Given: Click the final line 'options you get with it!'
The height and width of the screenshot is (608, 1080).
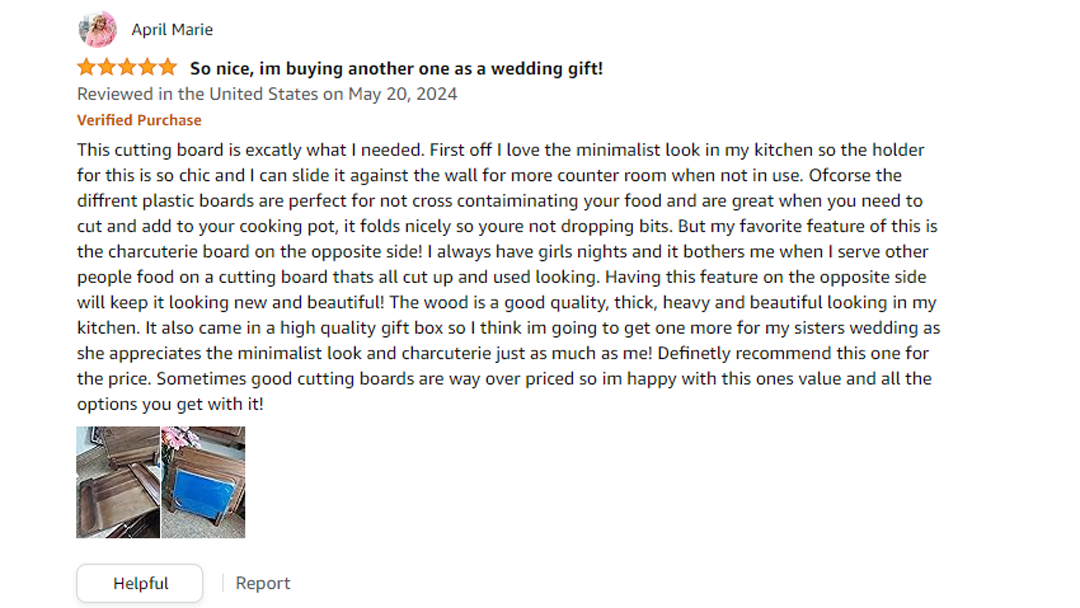Looking at the screenshot, I should coord(170,404).
